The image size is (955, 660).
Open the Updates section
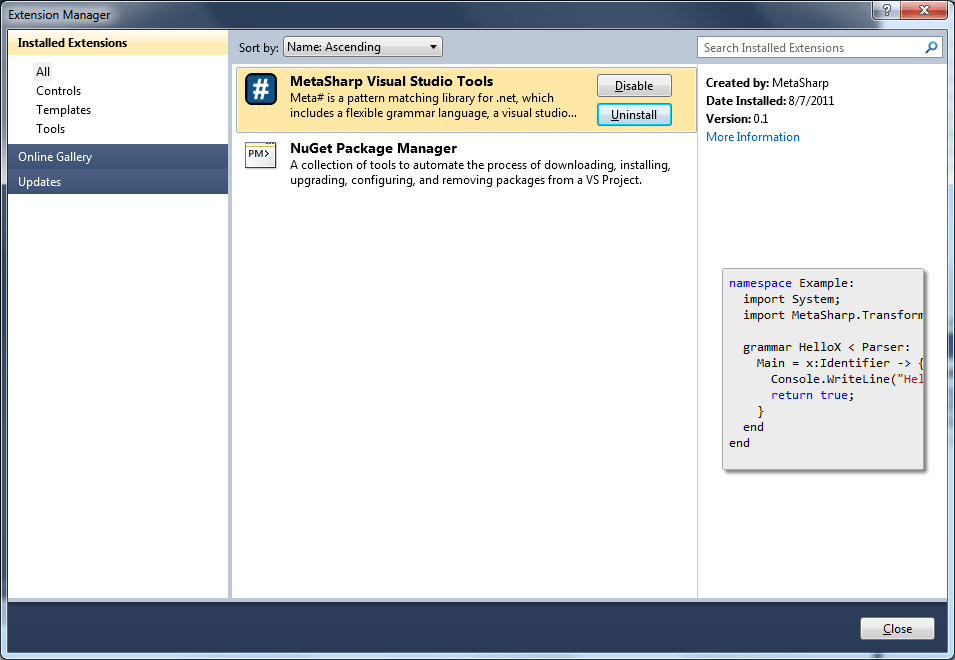pos(118,181)
